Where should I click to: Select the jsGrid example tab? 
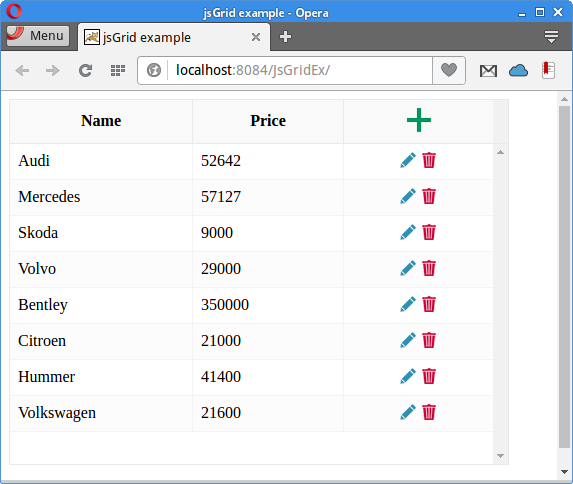pos(174,37)
